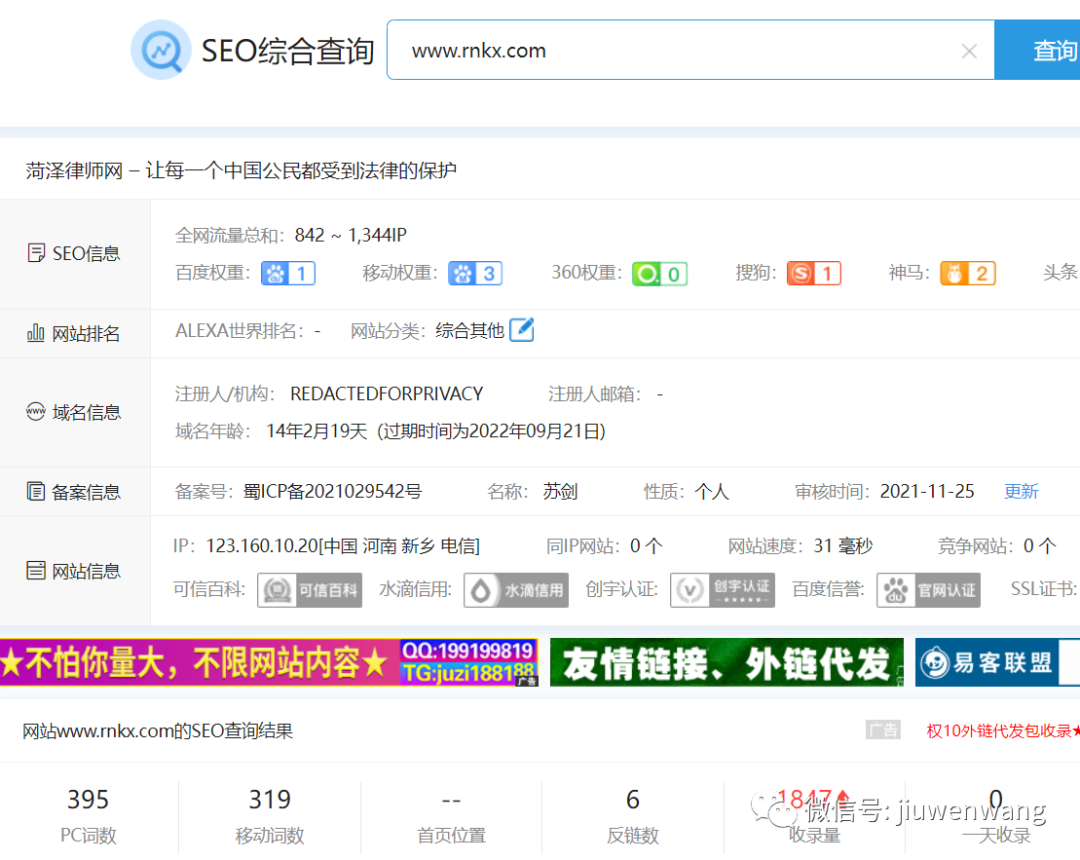Screen dimensions: 1080x860
Task: Click the 竞争网站 0 个 value
Action: tap(1039, 546)
